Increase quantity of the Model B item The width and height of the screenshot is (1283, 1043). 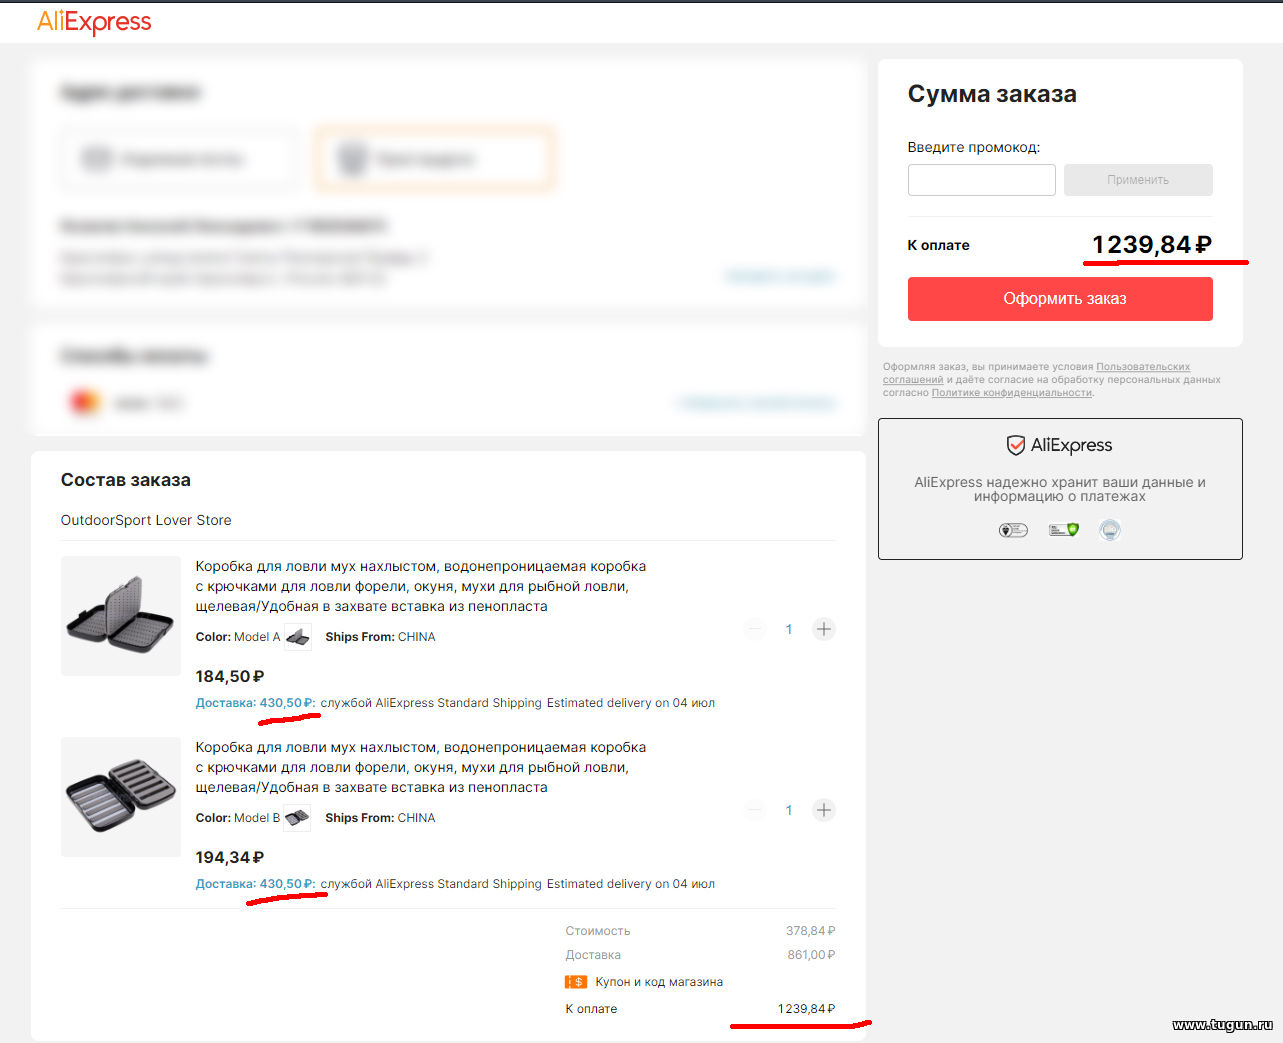(x=823, y=810)
